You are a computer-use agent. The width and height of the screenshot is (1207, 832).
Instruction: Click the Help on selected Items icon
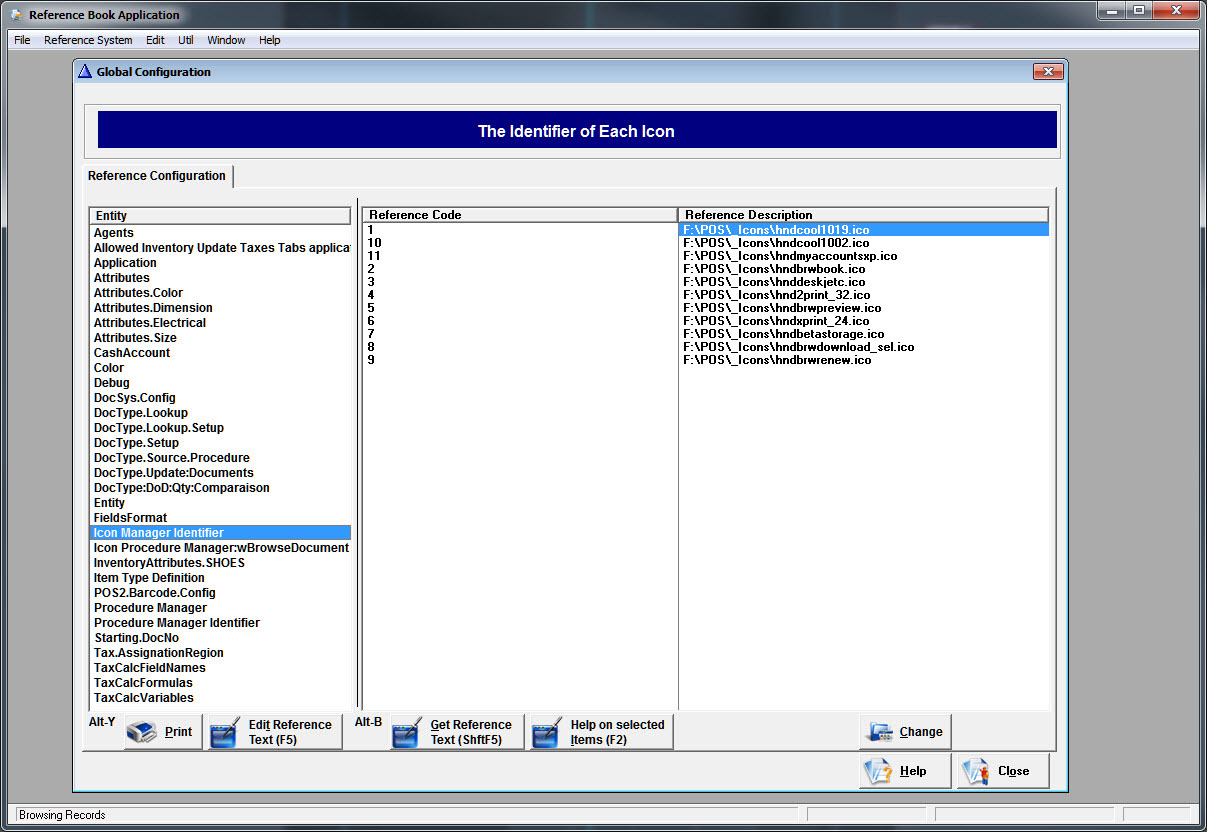[x=547, y=732]
